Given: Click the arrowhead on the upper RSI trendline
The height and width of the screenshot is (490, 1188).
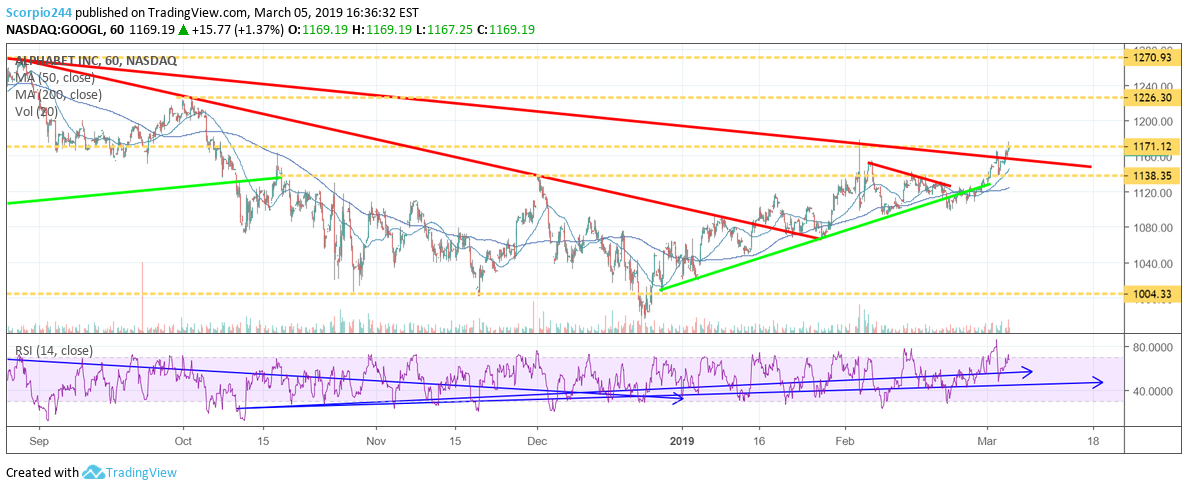Looking at the screenshot, I should click(x=1027, y=371).
